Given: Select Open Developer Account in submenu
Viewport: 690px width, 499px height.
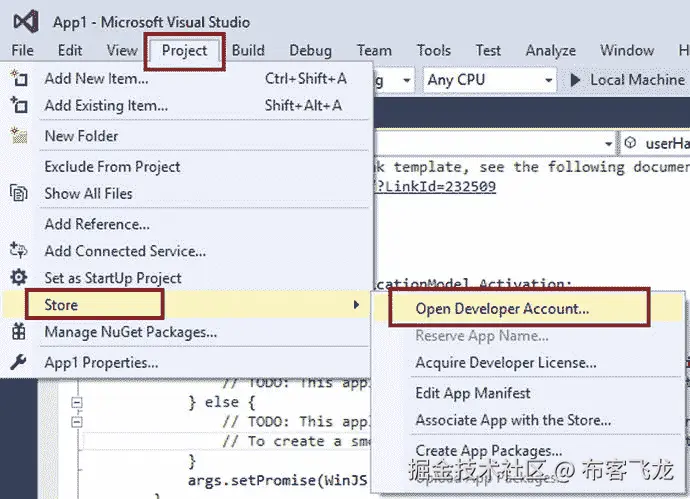Looking at the screenshot, I should [x=528, y=308].
